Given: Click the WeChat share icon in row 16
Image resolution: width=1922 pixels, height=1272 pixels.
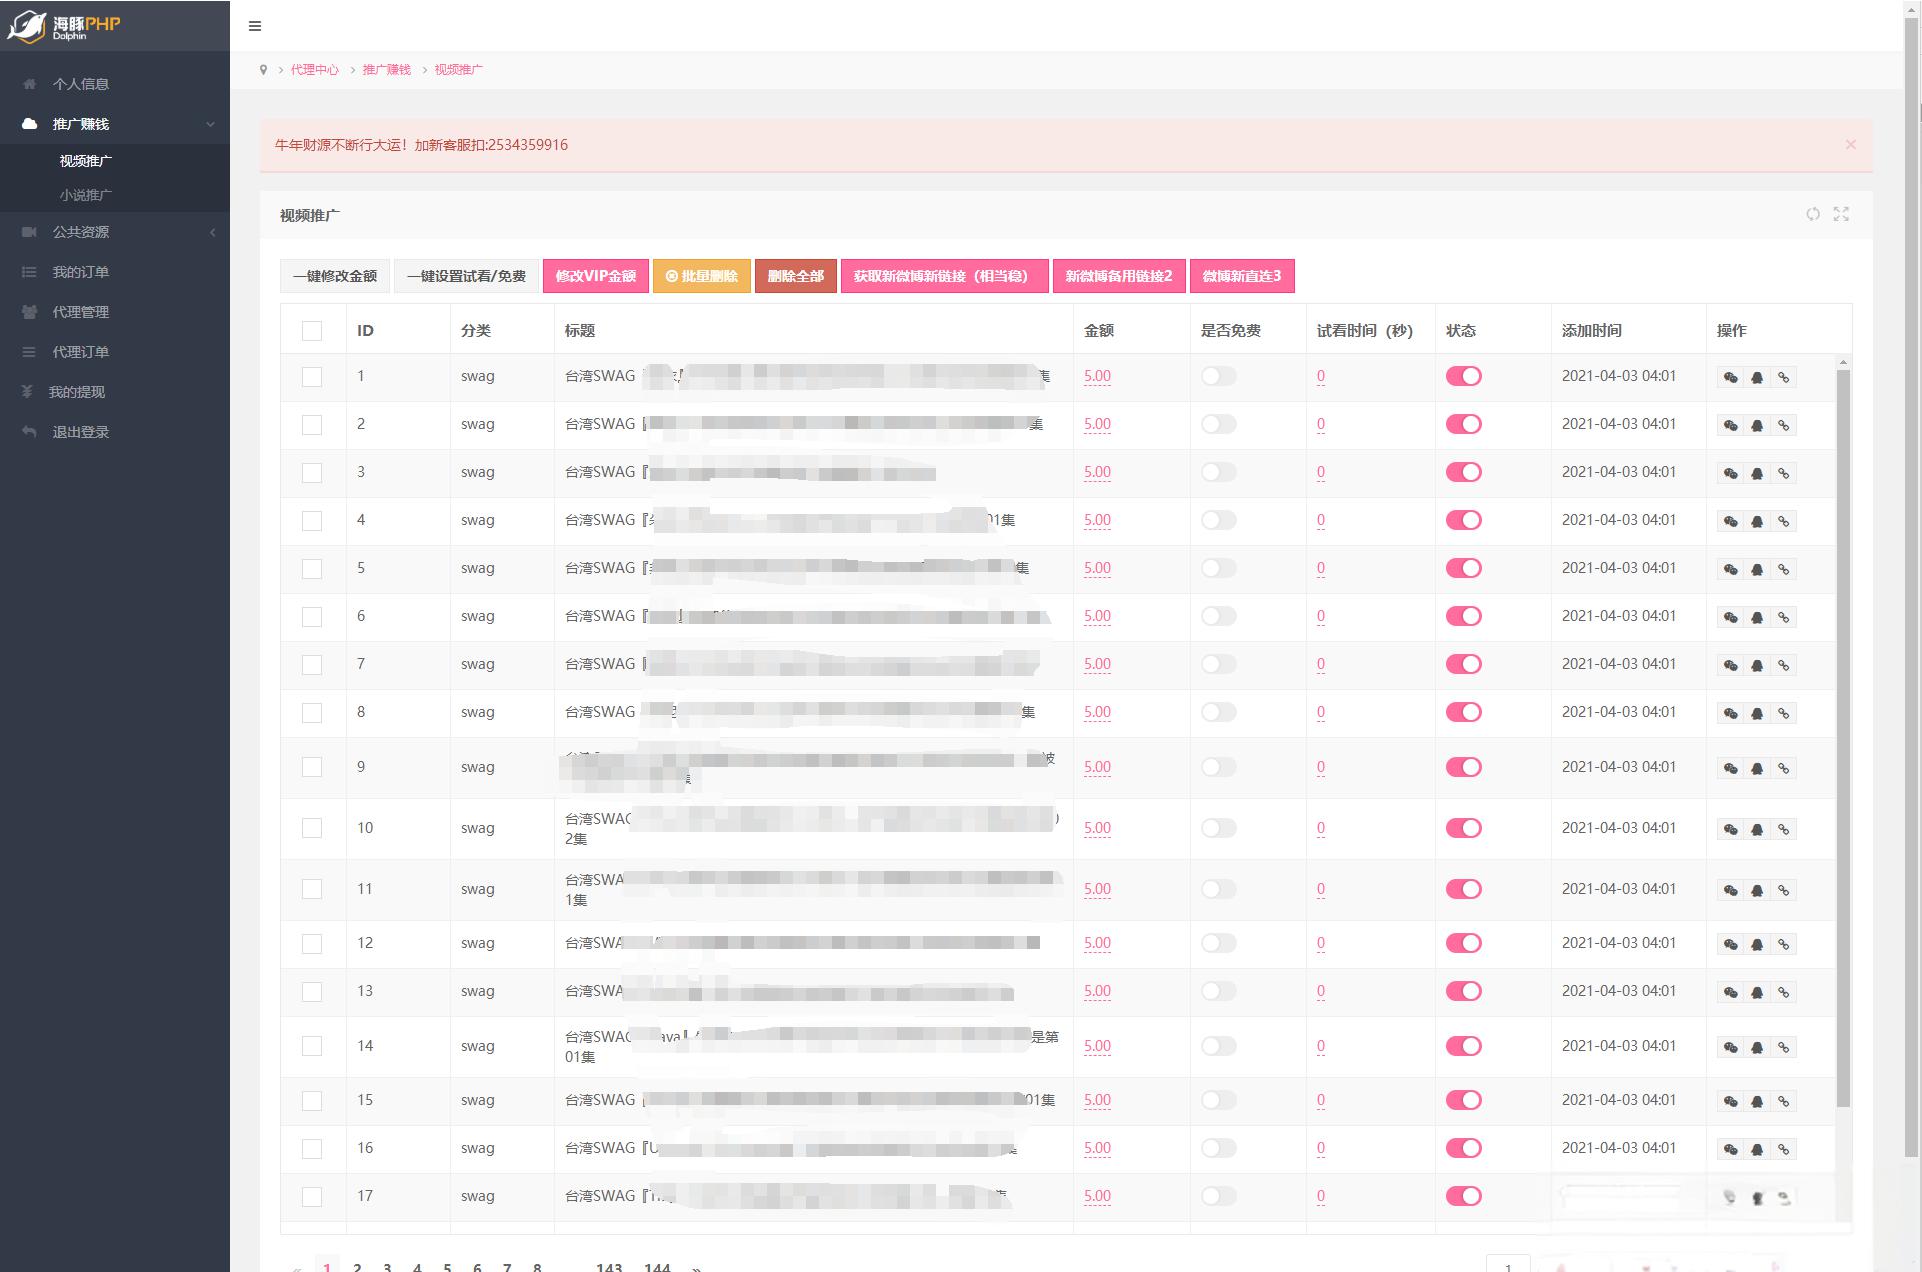Looking at the screenshot, I should [x=1730, y=1149].
